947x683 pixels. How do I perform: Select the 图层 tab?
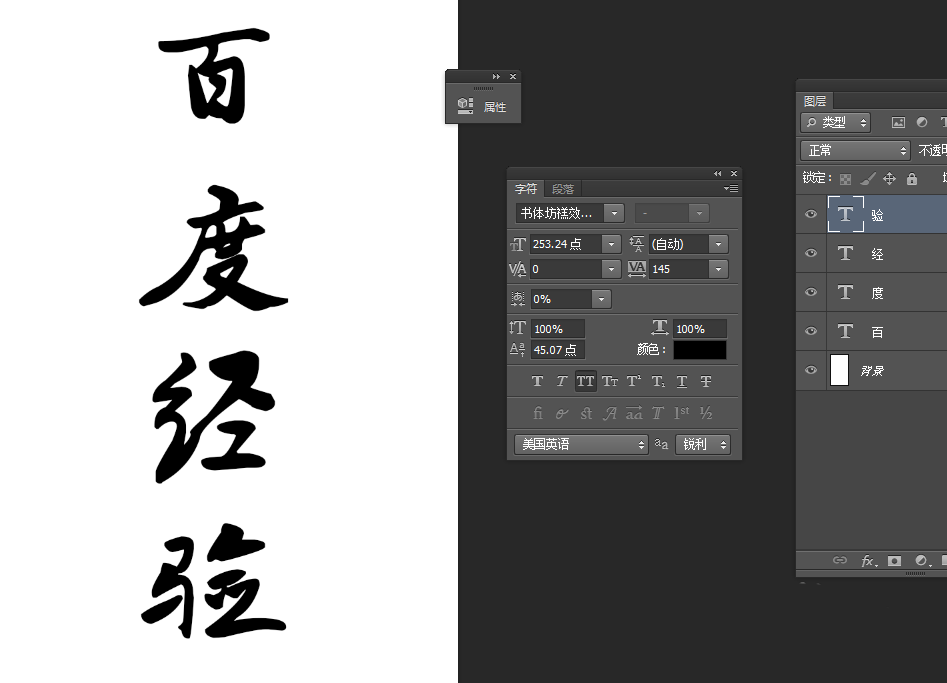click(815, 101)
